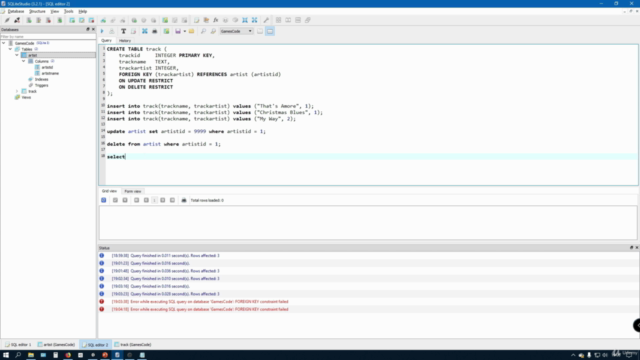
Task: Collapse the Columns node
Action: tap(24, 61)
